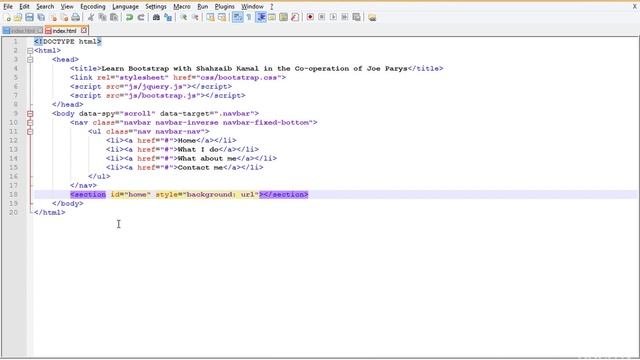Image resolution: width=640 pixels, height=360 pixels.
Task: Open the ? help menu
Action: (271, 7)
